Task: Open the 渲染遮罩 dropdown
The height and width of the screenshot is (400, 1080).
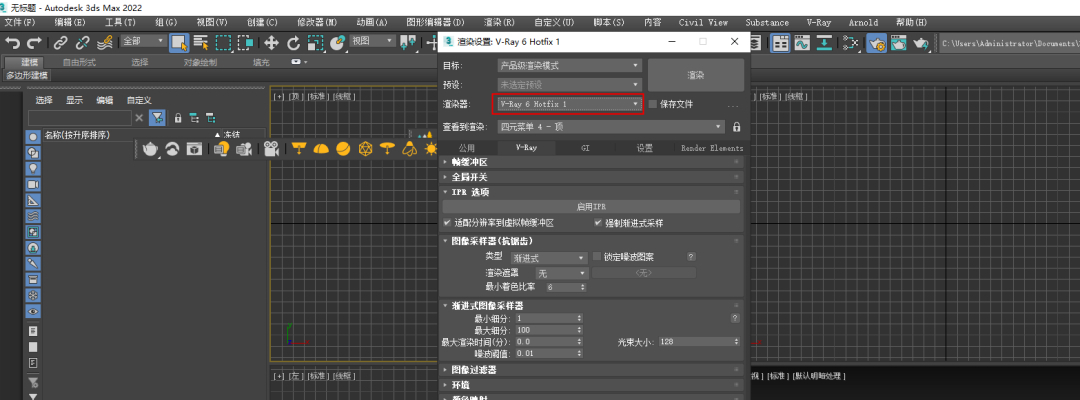Action: (561, 273)
